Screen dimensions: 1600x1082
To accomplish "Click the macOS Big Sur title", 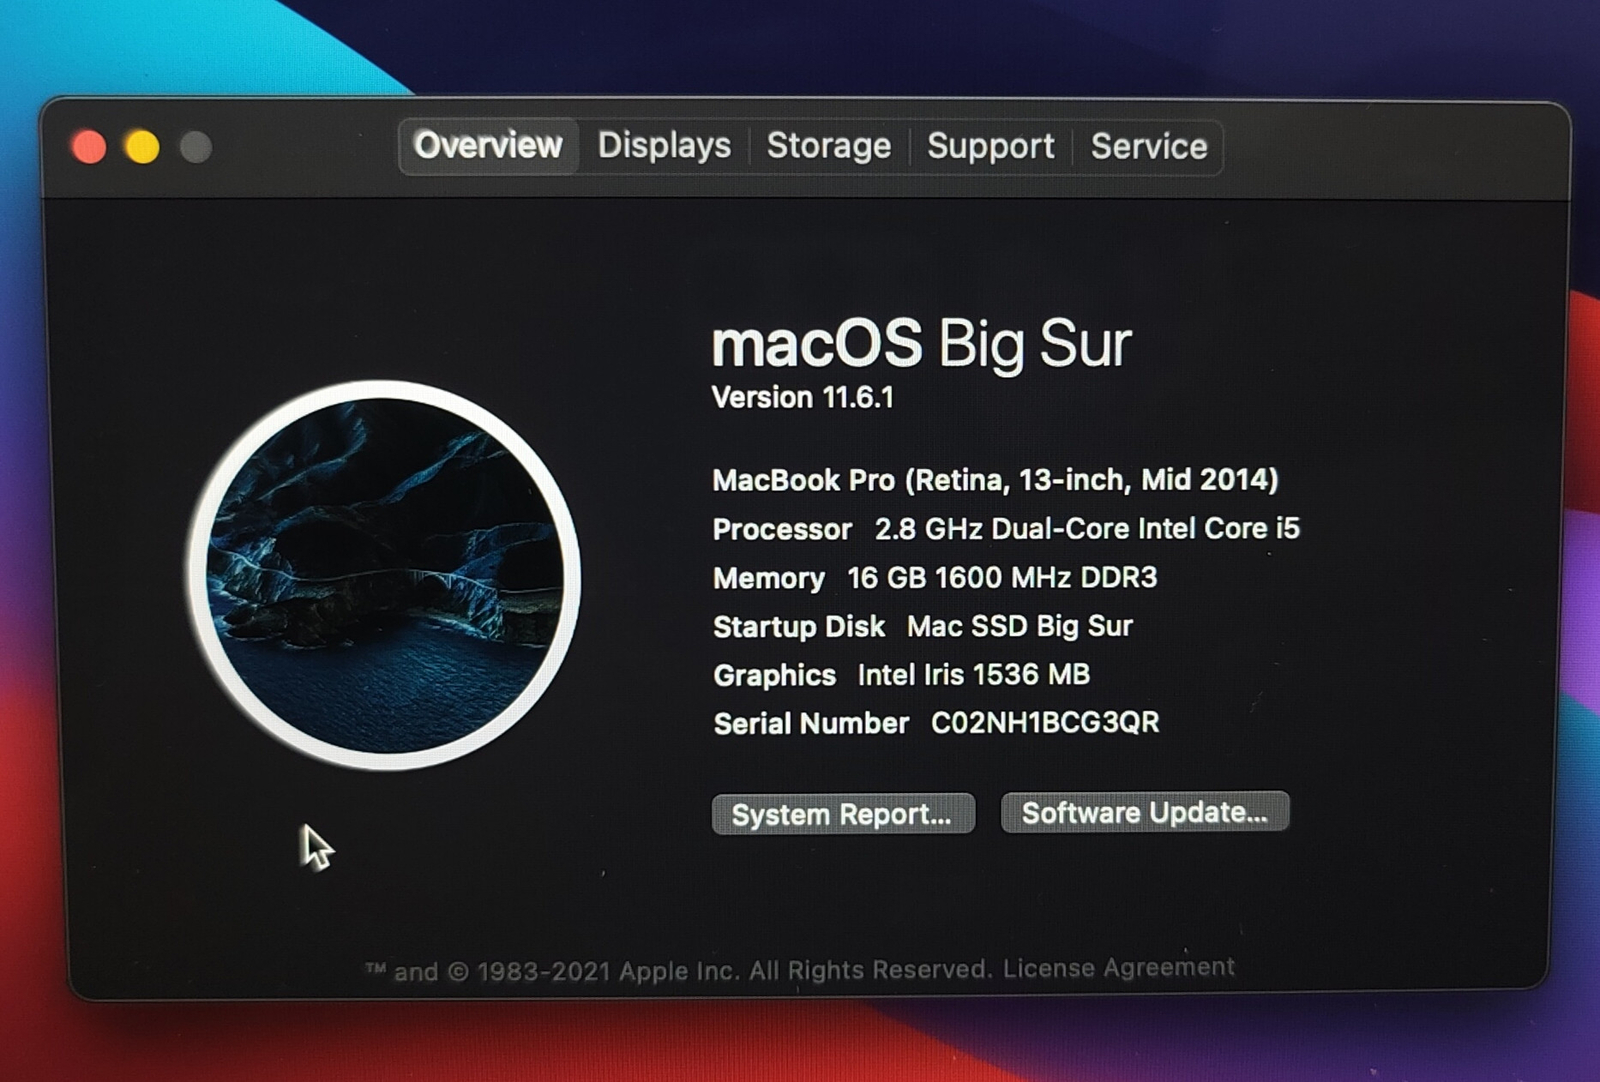I will (x=921, y=344).
